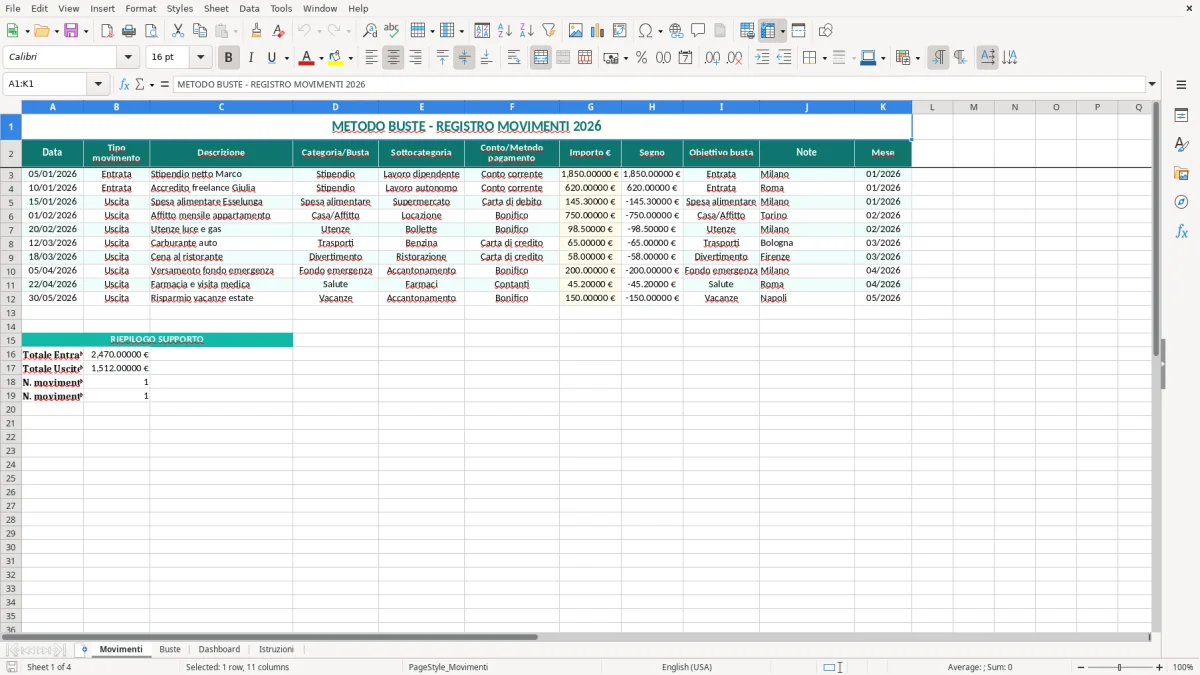This screenshot has height=675, width=1200.
Task: Click the Print icon
Action: [129, 31]
